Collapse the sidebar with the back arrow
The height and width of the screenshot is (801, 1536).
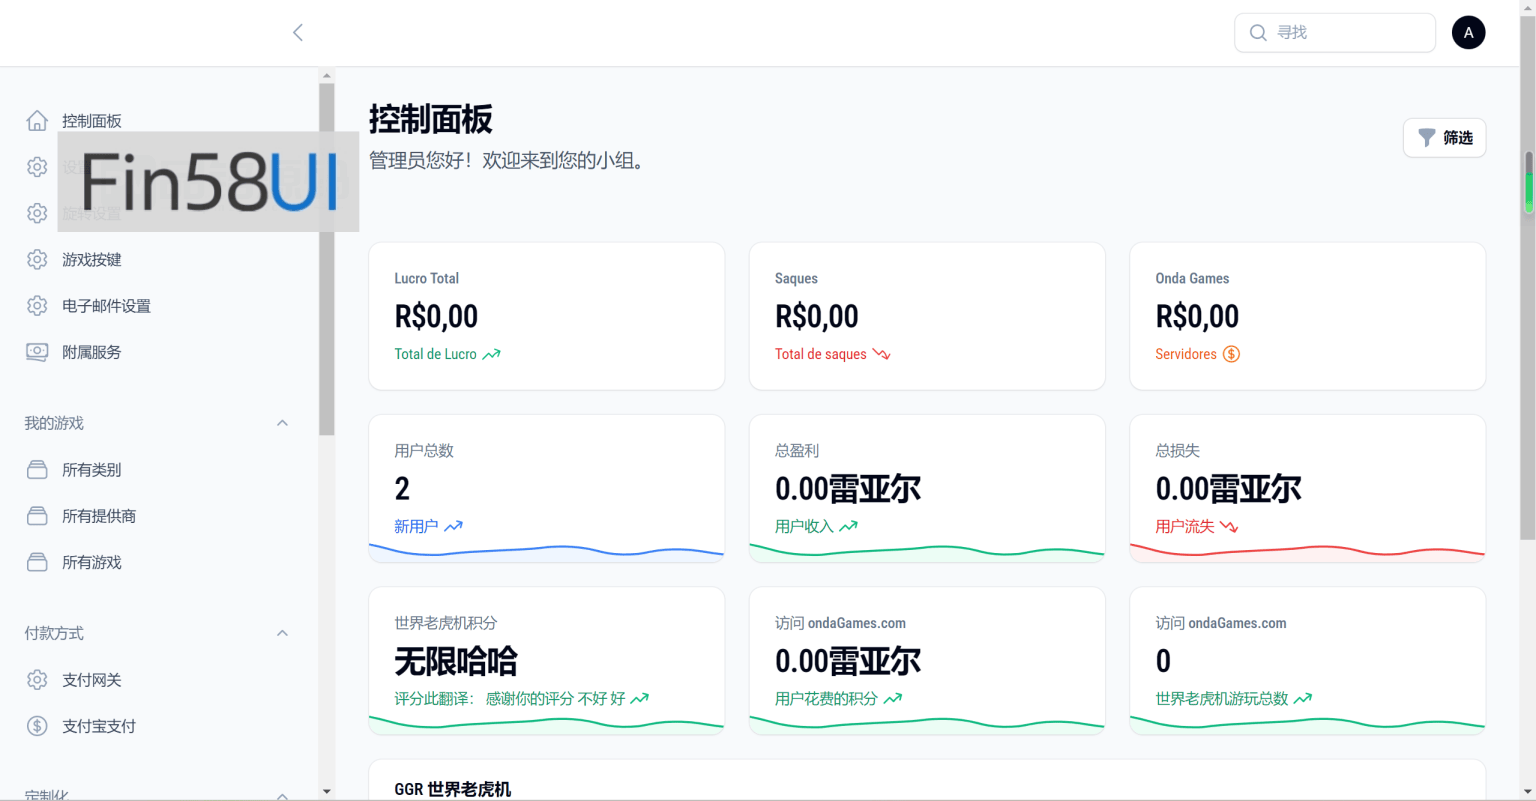298,33
